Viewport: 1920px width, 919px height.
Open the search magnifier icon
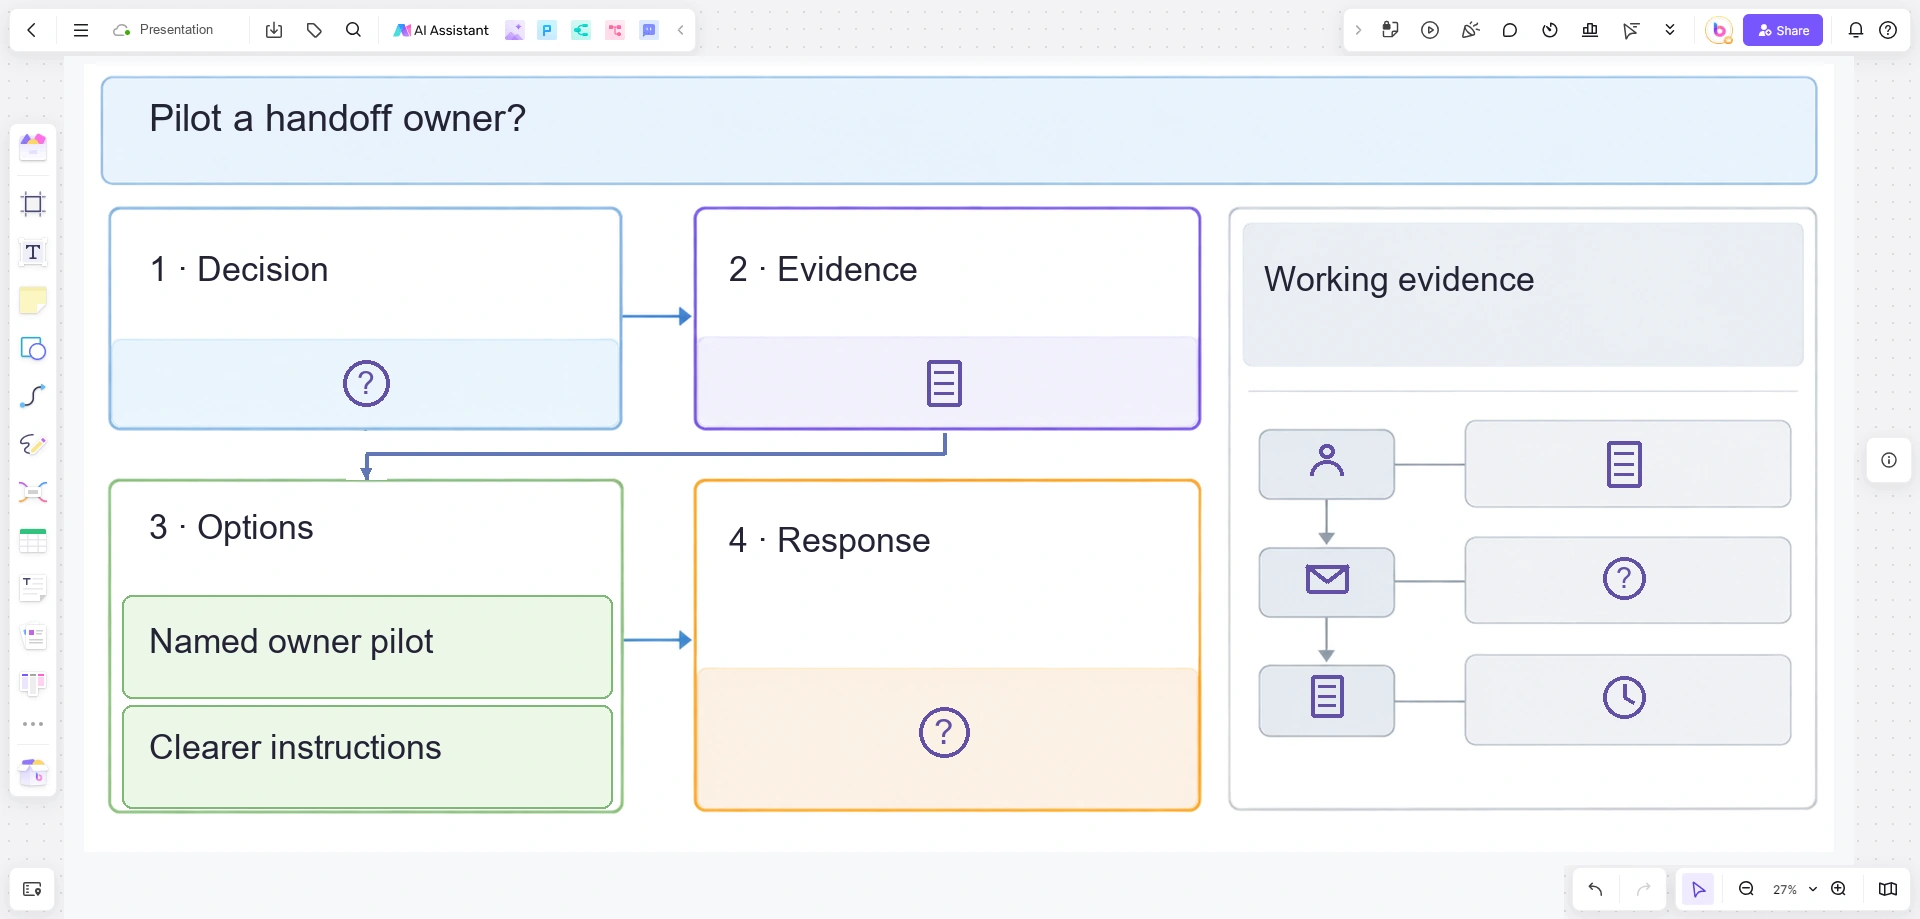point(353,30)
